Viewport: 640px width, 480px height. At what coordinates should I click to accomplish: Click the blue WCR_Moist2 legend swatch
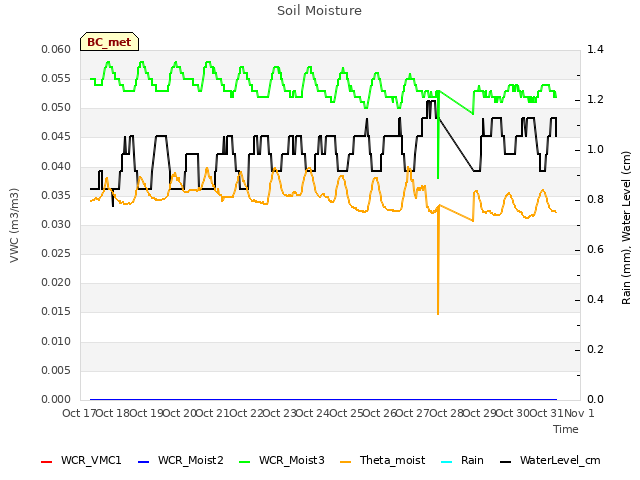(x=144, y=462)
